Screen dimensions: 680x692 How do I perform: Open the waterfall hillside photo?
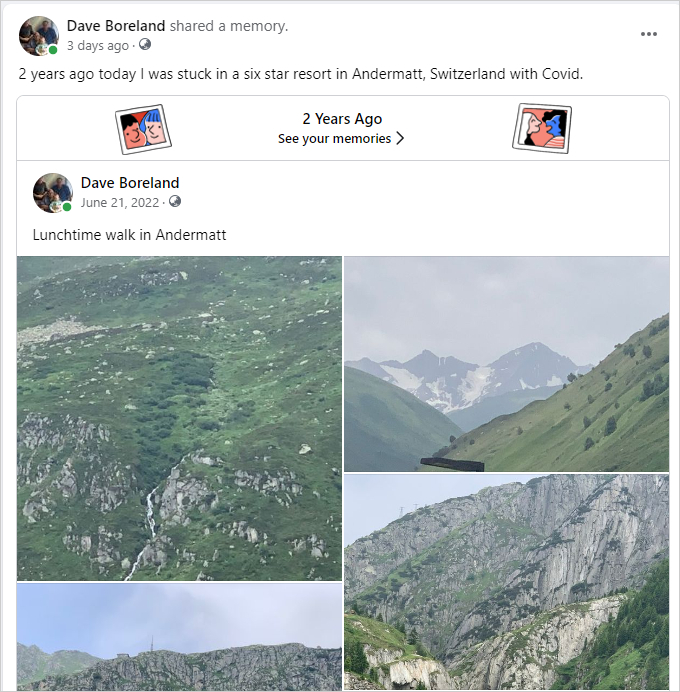coord(179,418)
